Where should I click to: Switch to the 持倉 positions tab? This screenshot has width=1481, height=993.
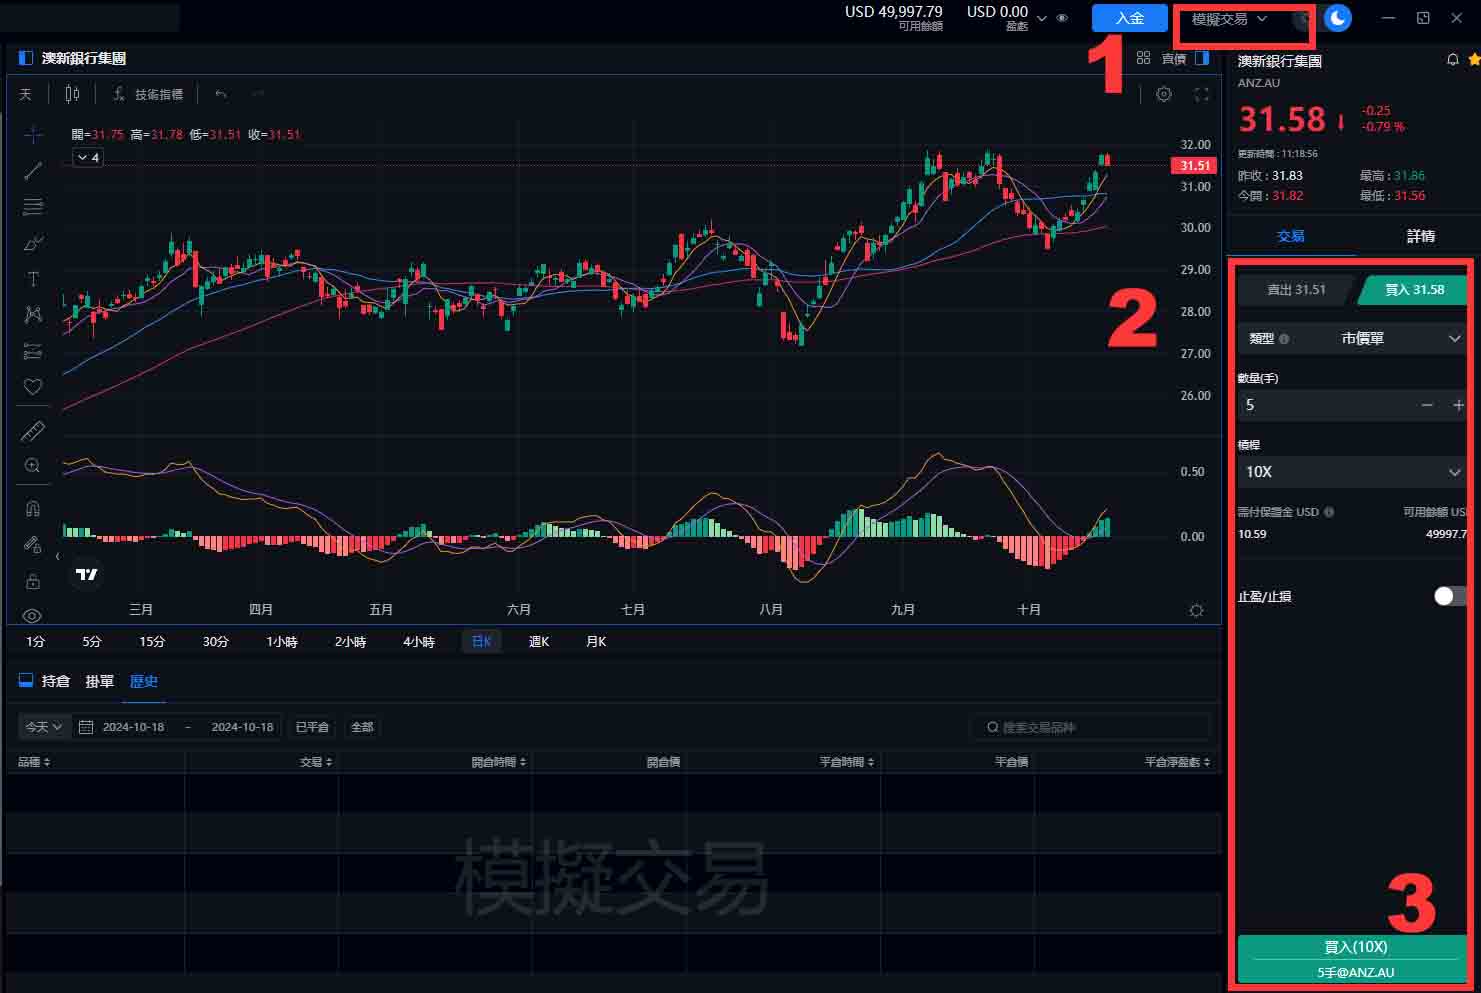pos(56,681)
